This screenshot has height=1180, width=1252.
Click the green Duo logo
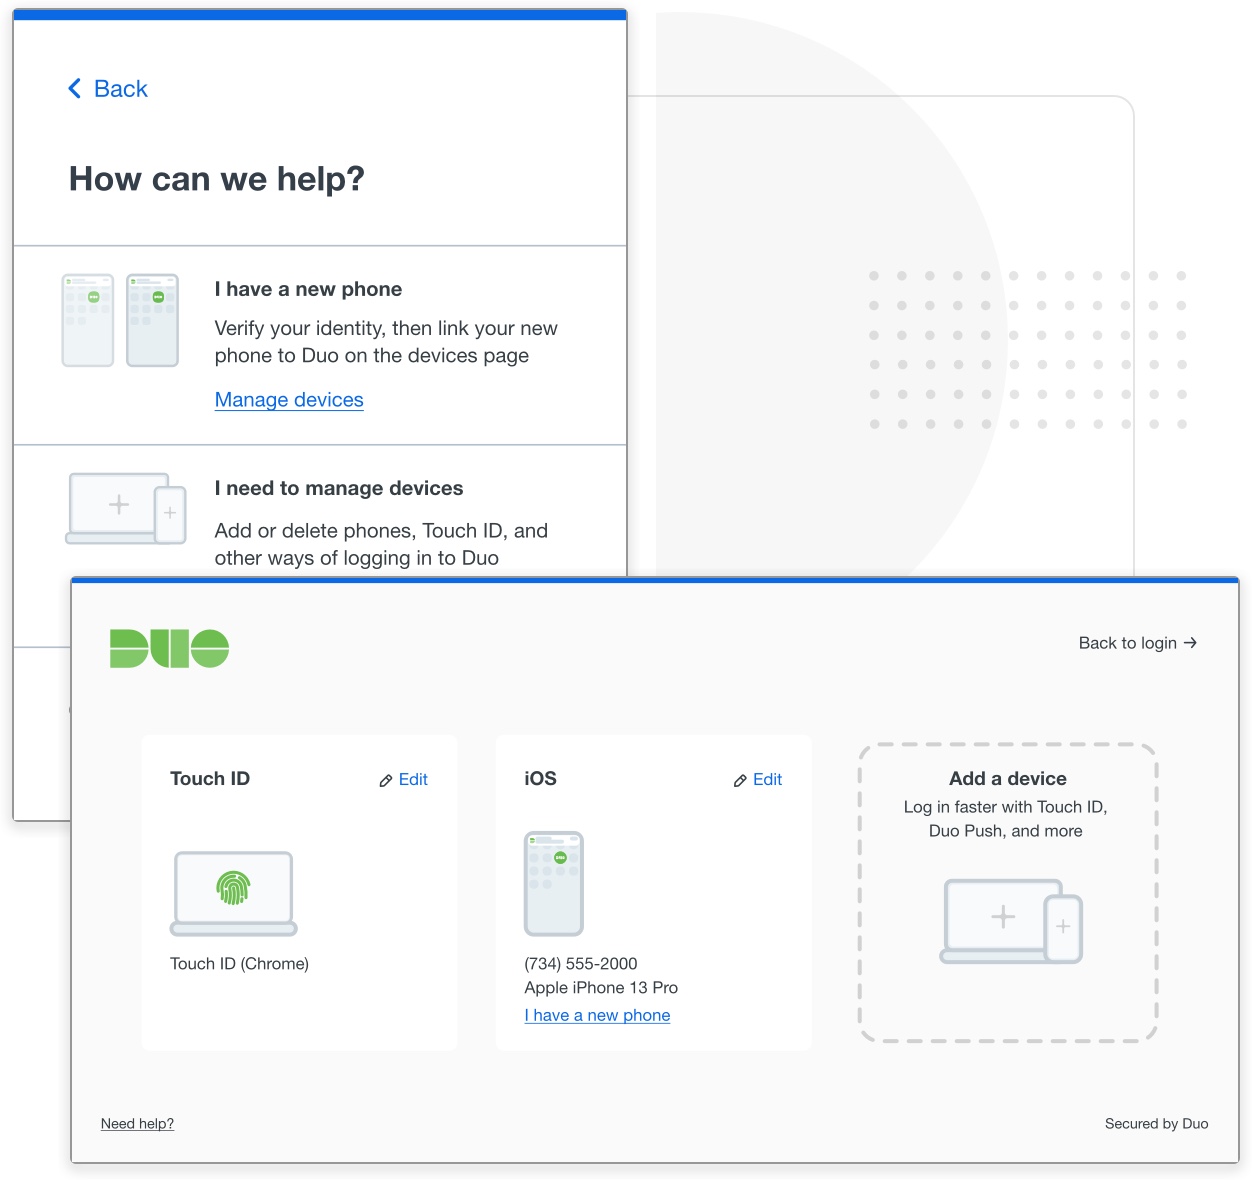point(169,648)
